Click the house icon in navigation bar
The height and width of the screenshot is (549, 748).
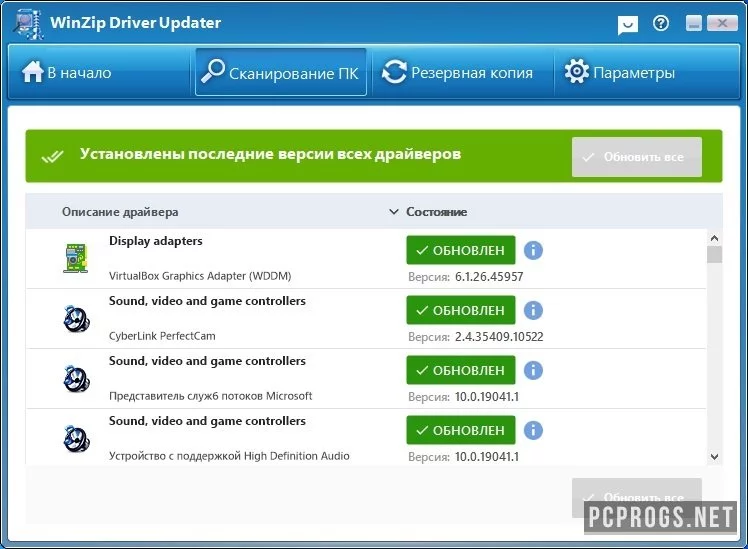[32, 72]
